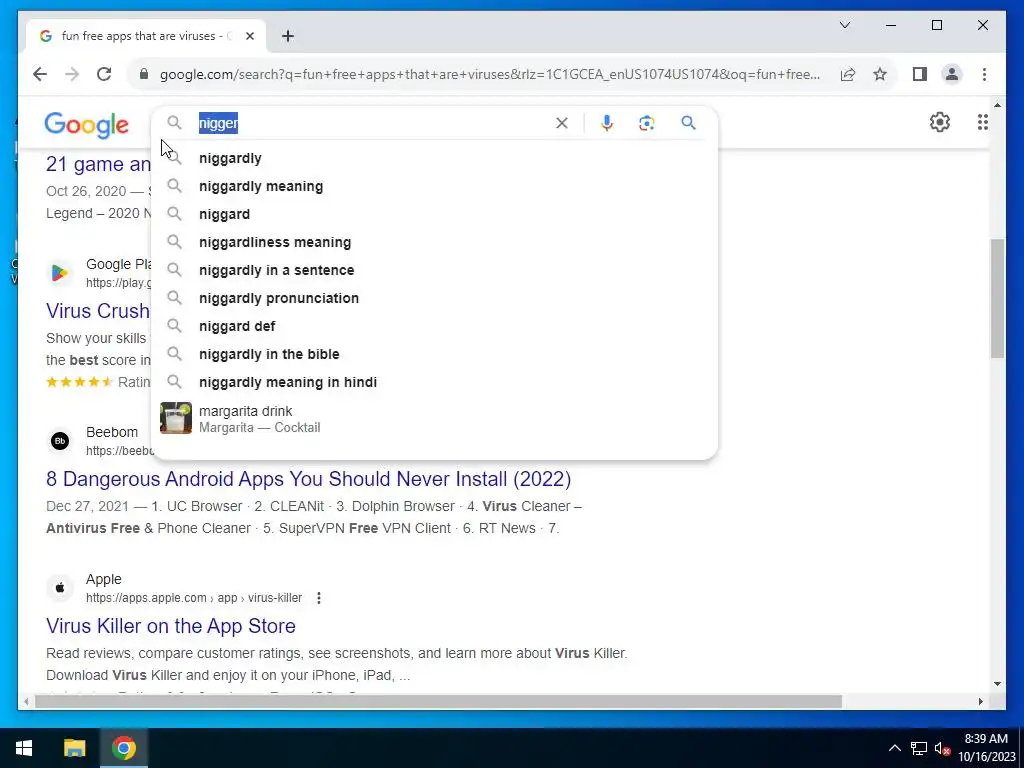
Task: Click the 'Beebom' source name
Action: (x=112, y=432)
